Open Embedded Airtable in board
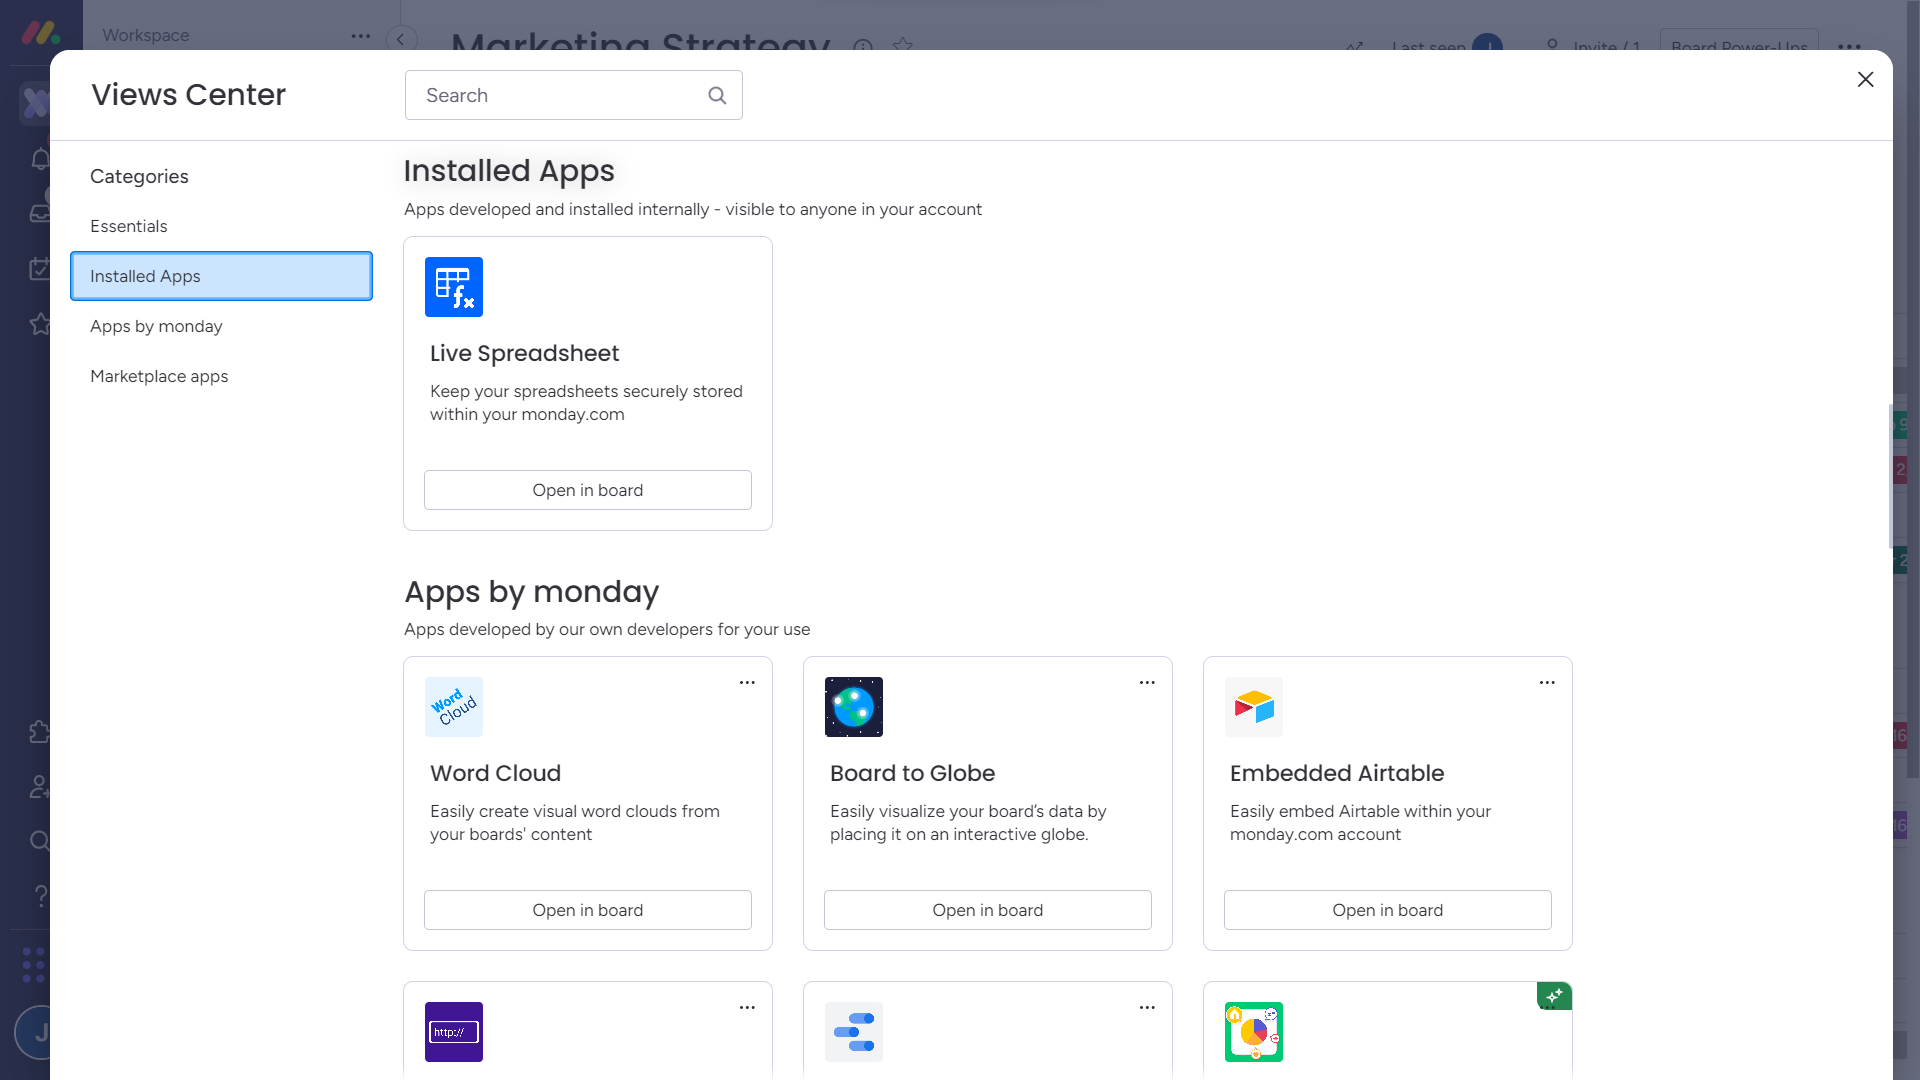Viewport: 1920px width, 1080px height. 1387,910
